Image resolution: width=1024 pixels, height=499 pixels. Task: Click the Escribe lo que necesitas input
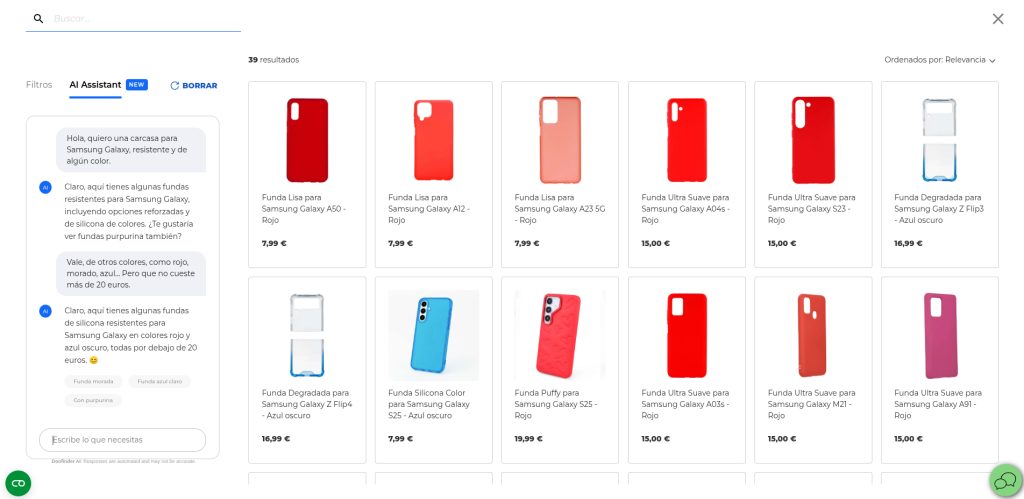coord(122,440)
